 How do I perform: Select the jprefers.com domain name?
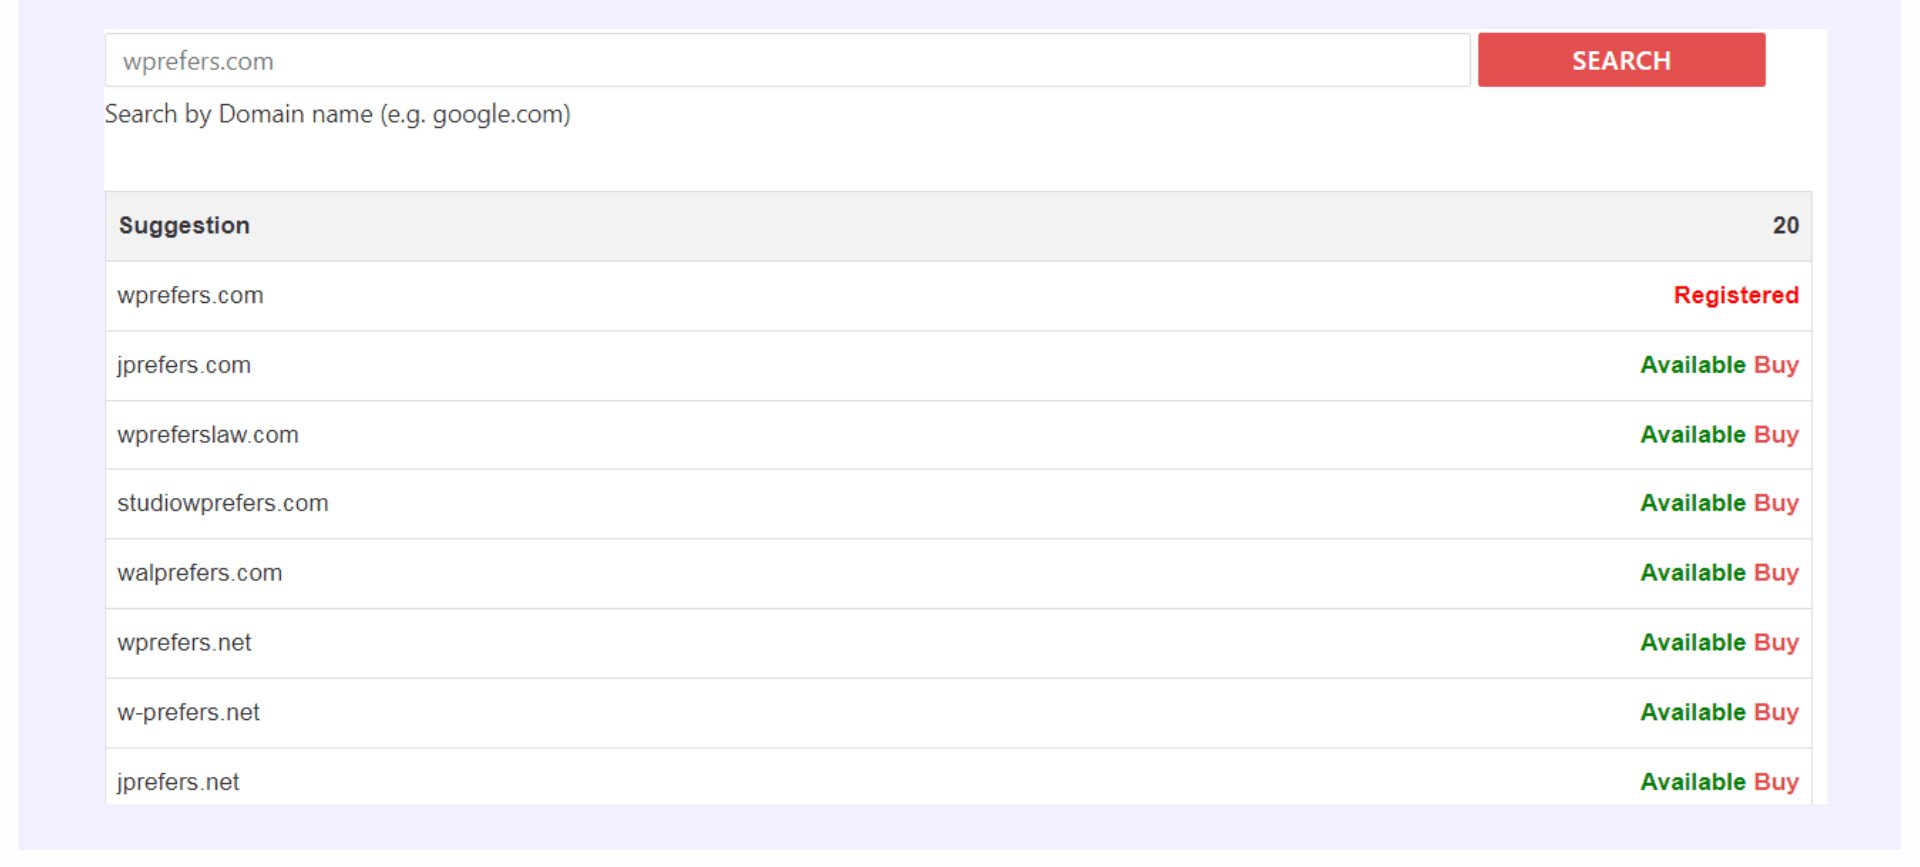184,365
